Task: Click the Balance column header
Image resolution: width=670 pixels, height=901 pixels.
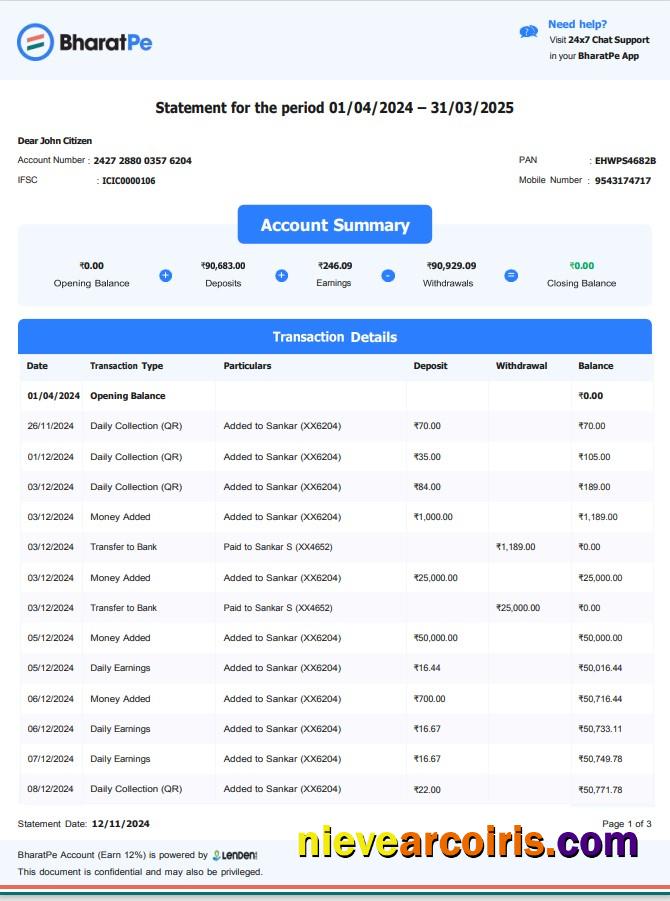Action: [x=596, y=366]
